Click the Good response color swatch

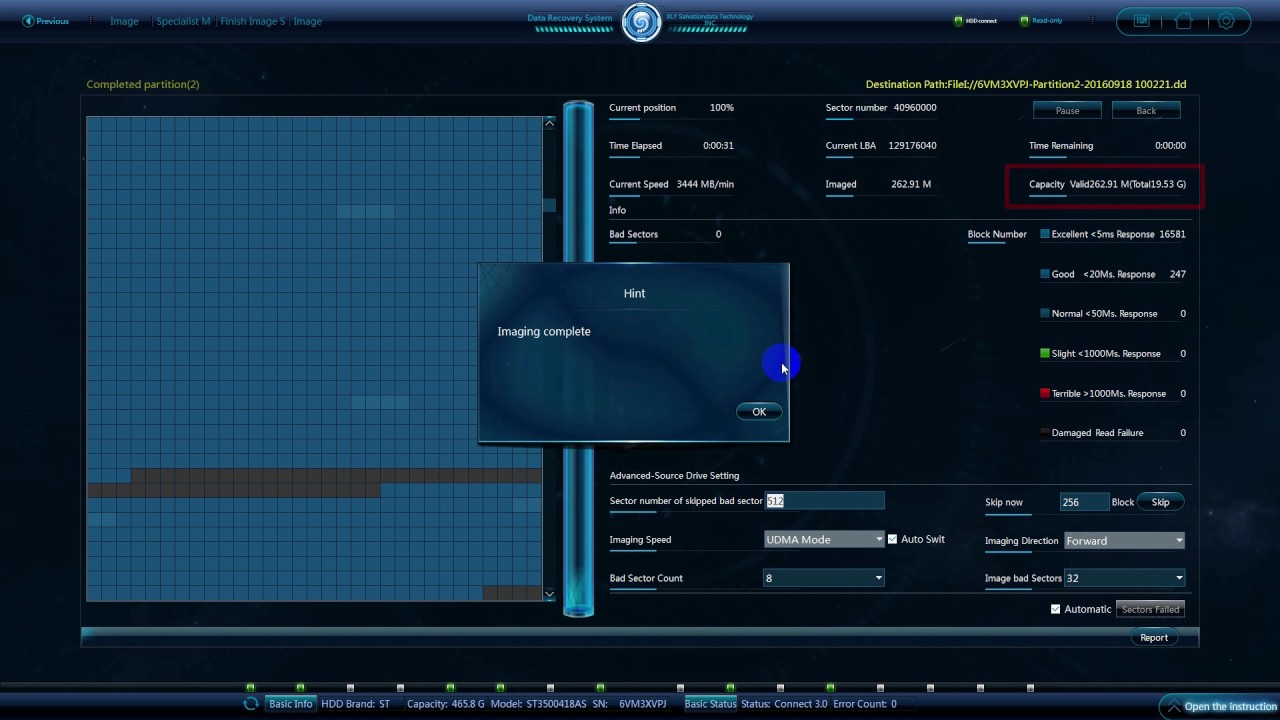point(1045,274)
